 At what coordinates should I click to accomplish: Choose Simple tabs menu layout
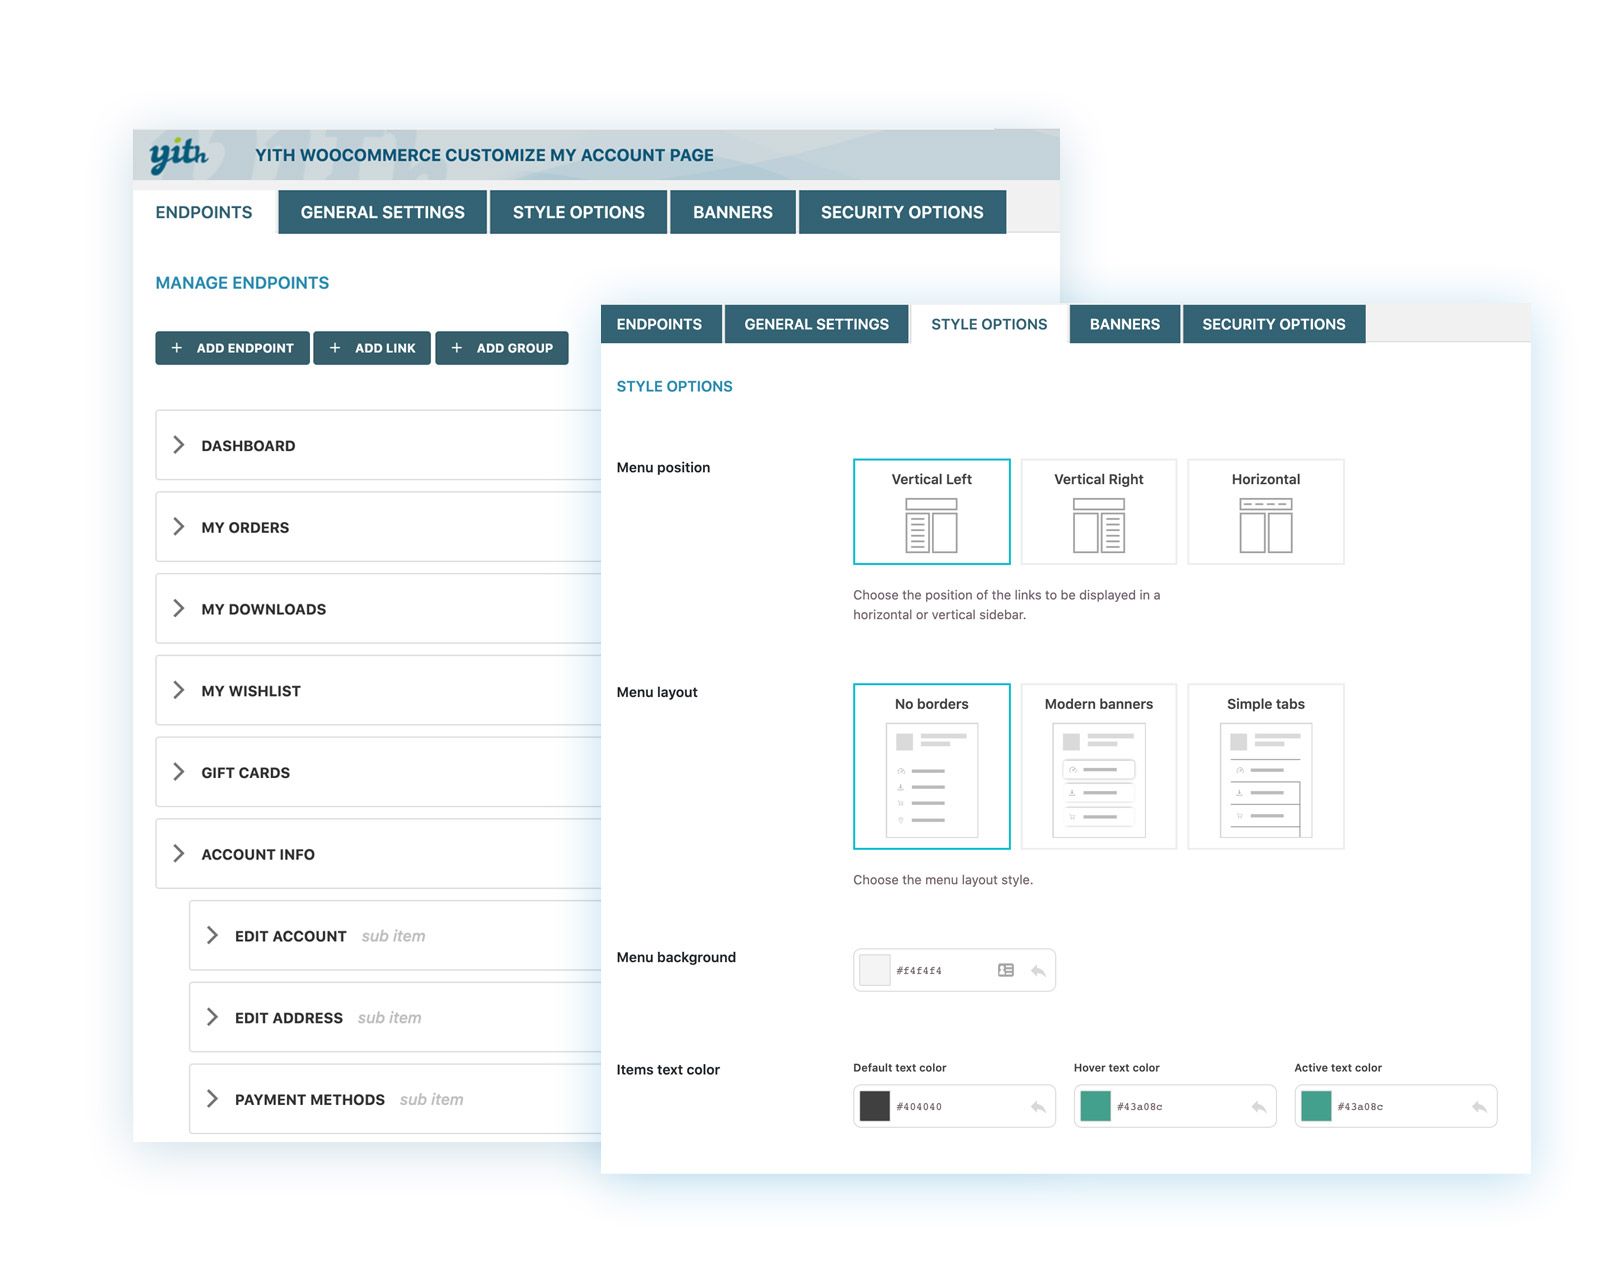(1265, 766)
